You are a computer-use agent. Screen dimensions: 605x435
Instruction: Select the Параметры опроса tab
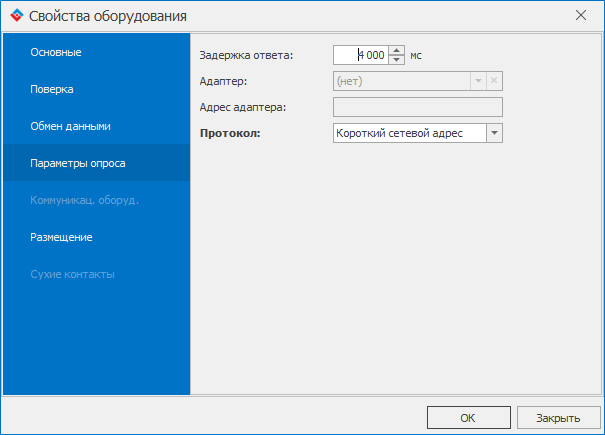pyautogui.click(x=96, y=163)
